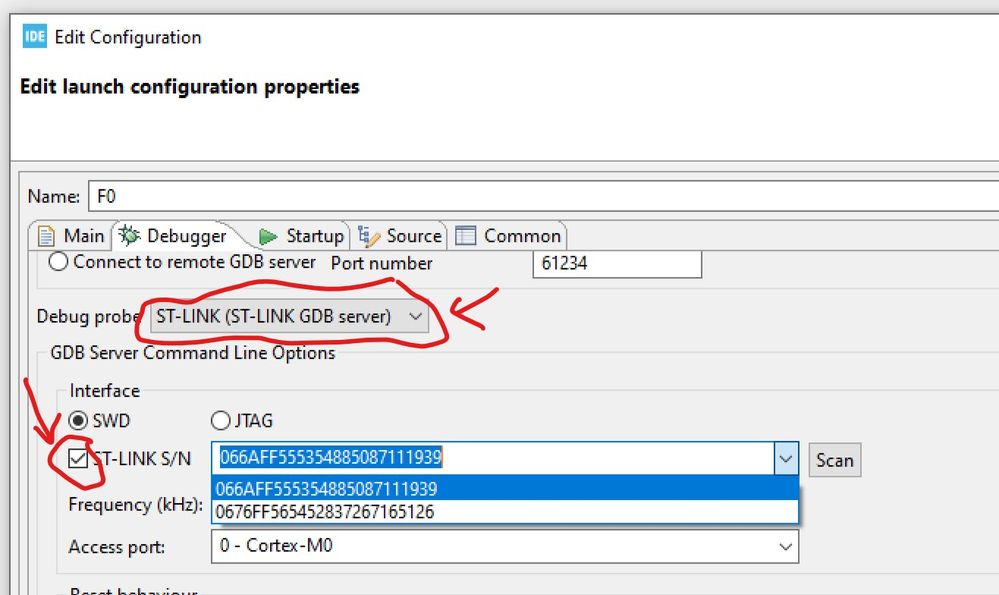Choose serial 0676FF565452837267165126 from list
The width and height of the screenshot is (999, 595).
point(505,512)
